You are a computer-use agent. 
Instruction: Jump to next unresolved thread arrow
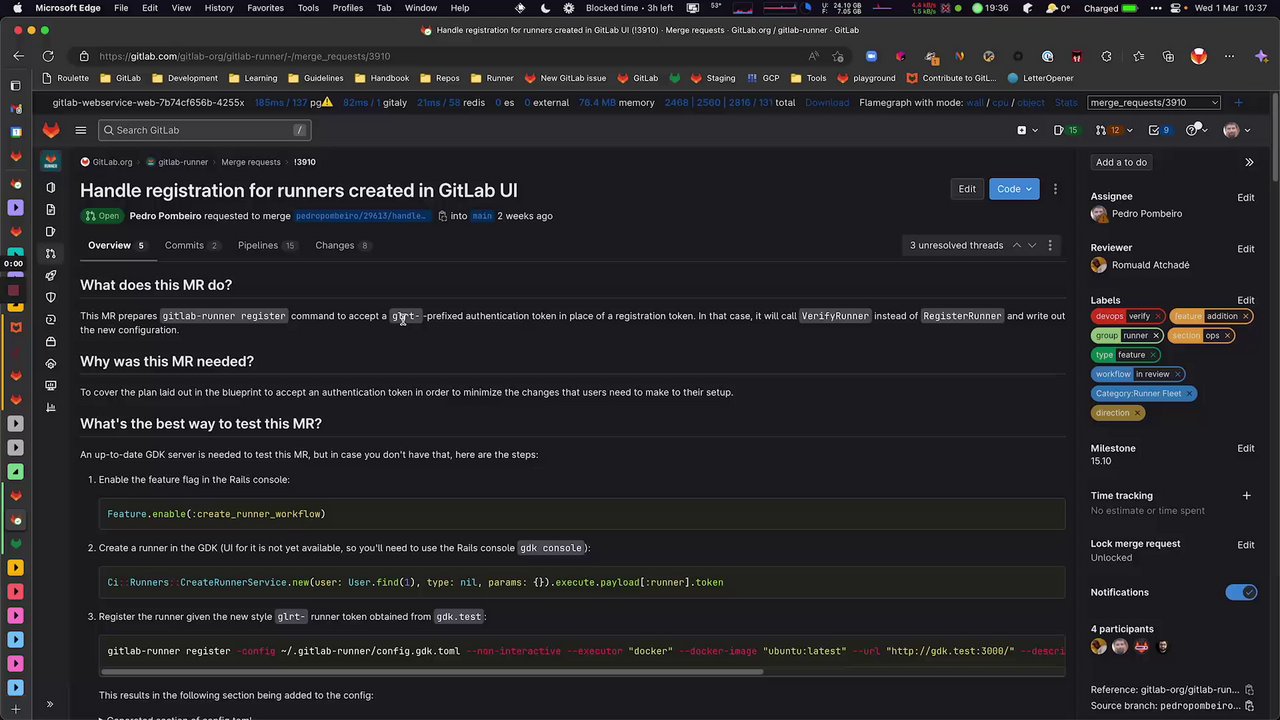coord(1032,245)
